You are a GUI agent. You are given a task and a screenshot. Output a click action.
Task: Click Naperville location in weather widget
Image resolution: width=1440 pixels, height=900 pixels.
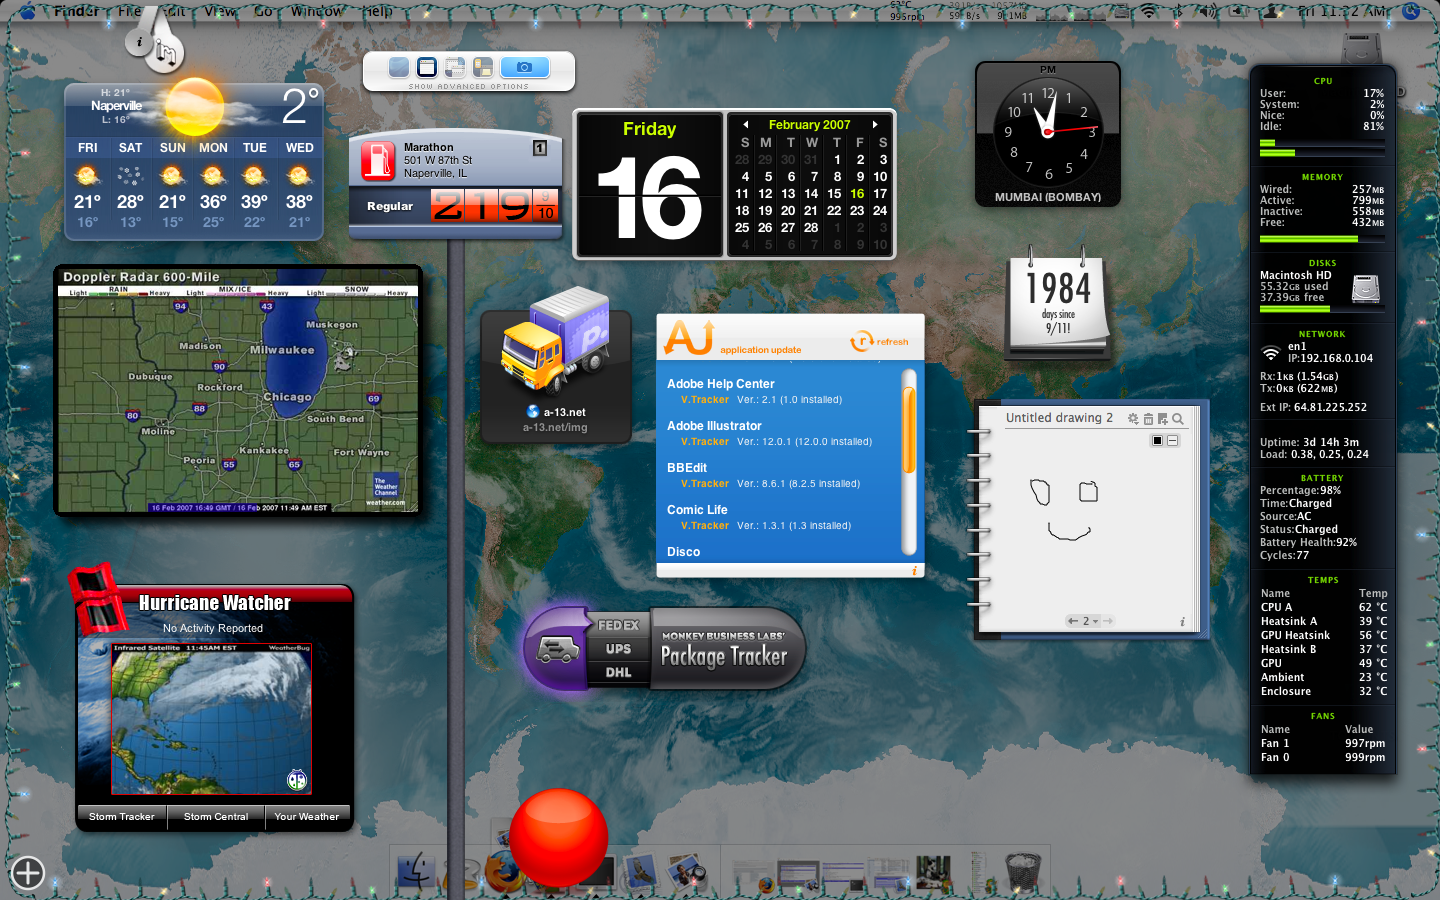pyautogui.click(x=116, y=106)
